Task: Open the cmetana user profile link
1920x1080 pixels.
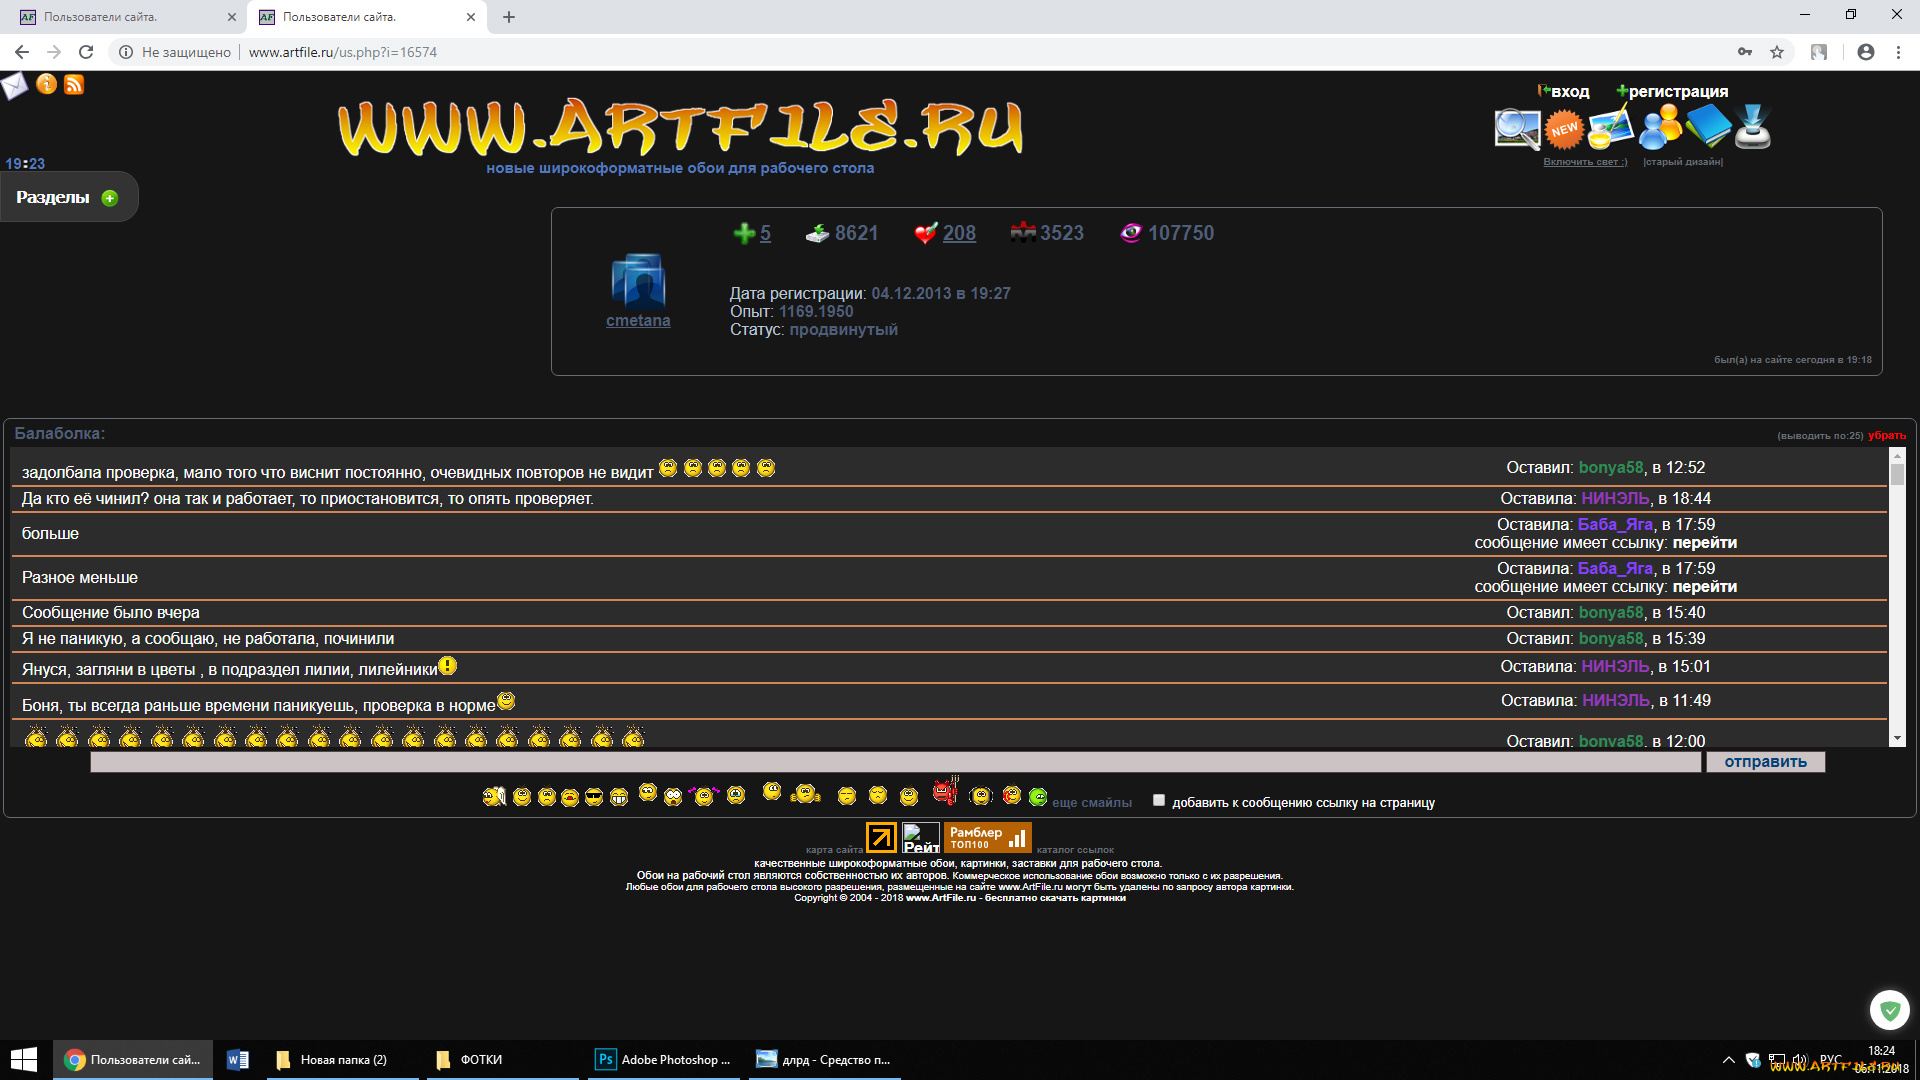Action: pyautogui.click(x=638, y=320)
